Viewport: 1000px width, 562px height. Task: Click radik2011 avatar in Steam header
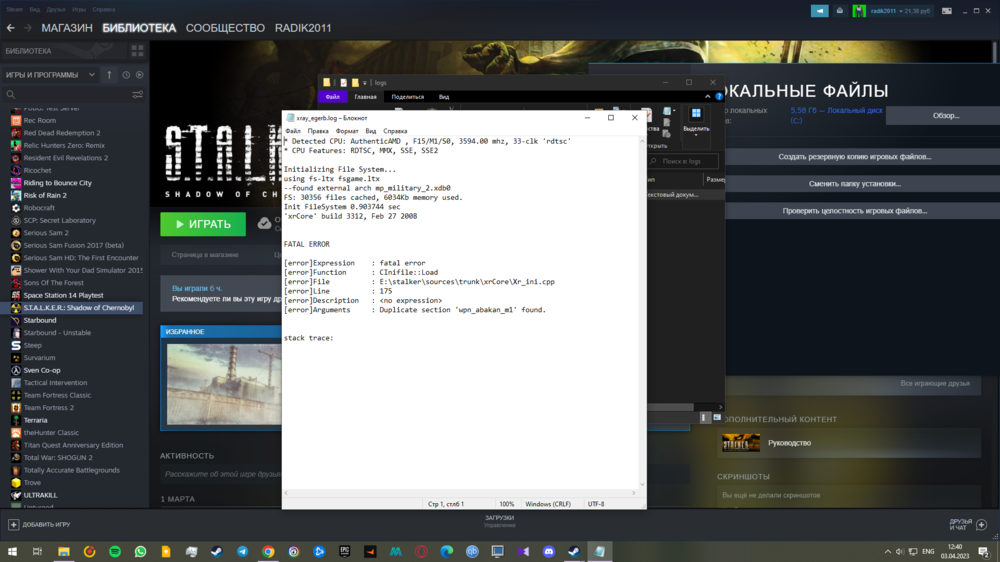[x=859, y=11]
